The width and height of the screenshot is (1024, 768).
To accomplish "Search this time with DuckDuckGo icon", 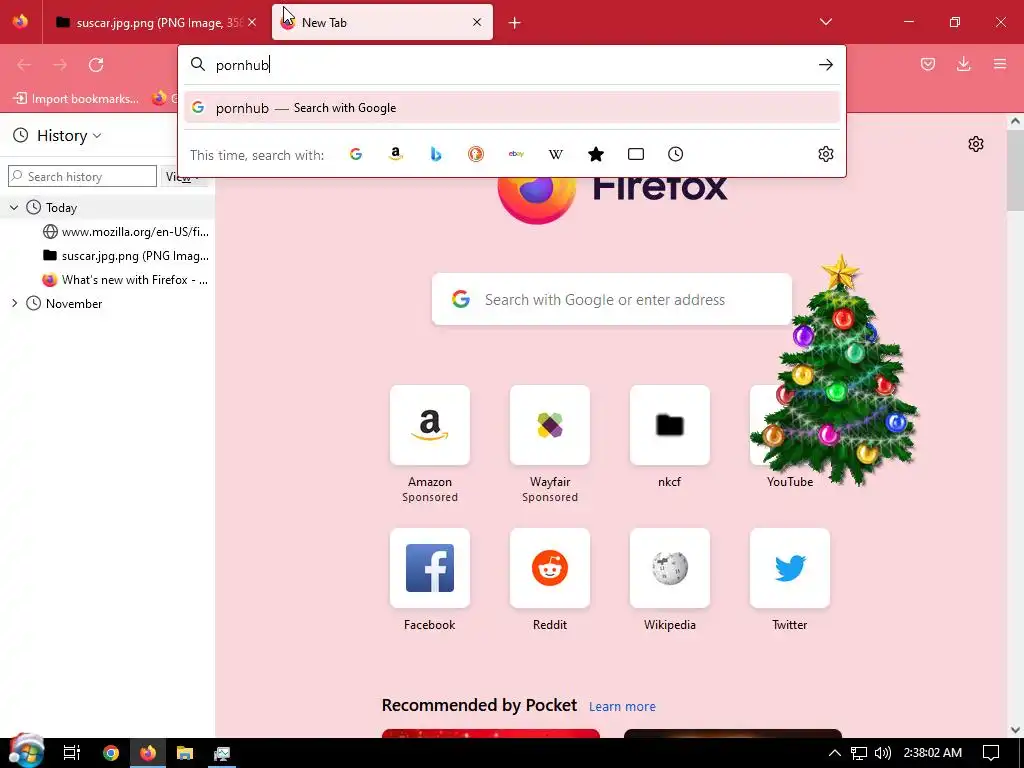I will pos(476,154).
